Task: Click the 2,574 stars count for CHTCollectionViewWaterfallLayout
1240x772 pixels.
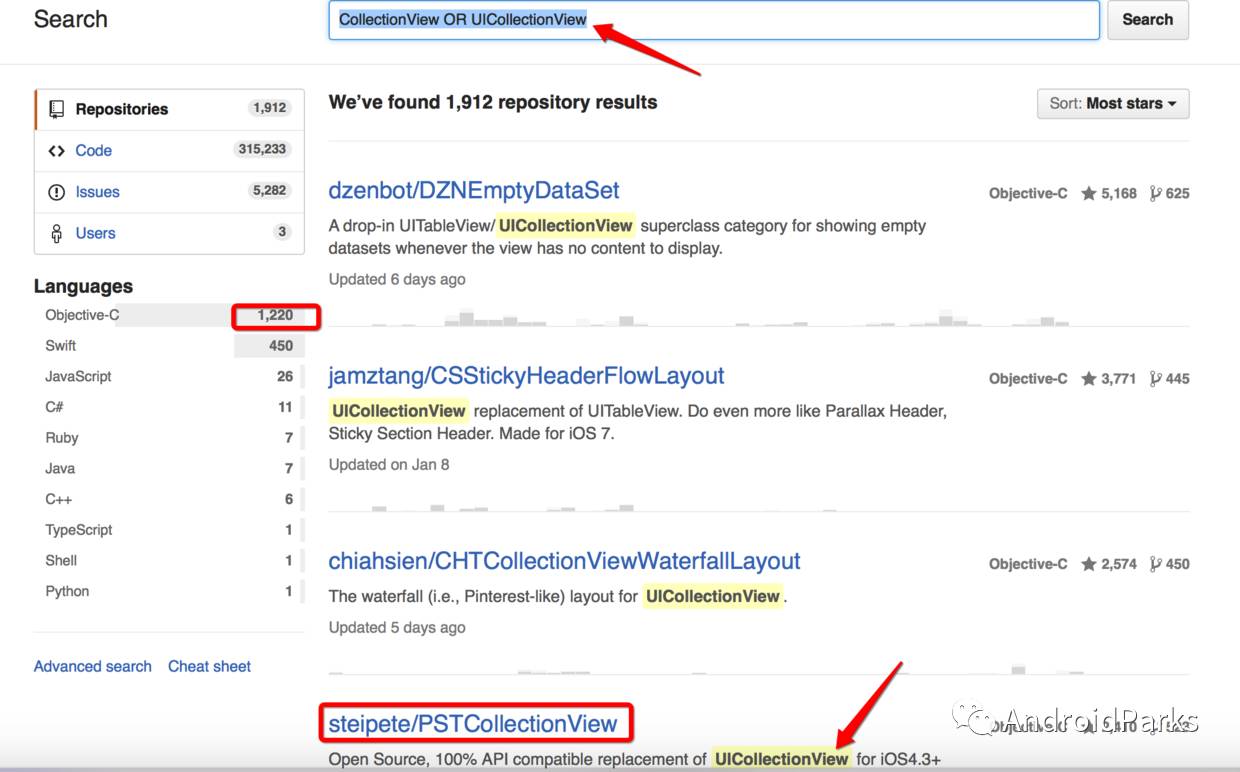Action: [x=1108, y=564]
